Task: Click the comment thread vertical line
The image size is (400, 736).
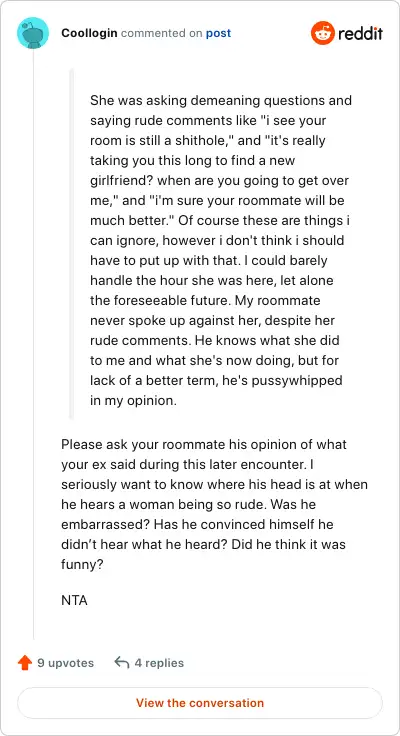Action: point(33,344)
